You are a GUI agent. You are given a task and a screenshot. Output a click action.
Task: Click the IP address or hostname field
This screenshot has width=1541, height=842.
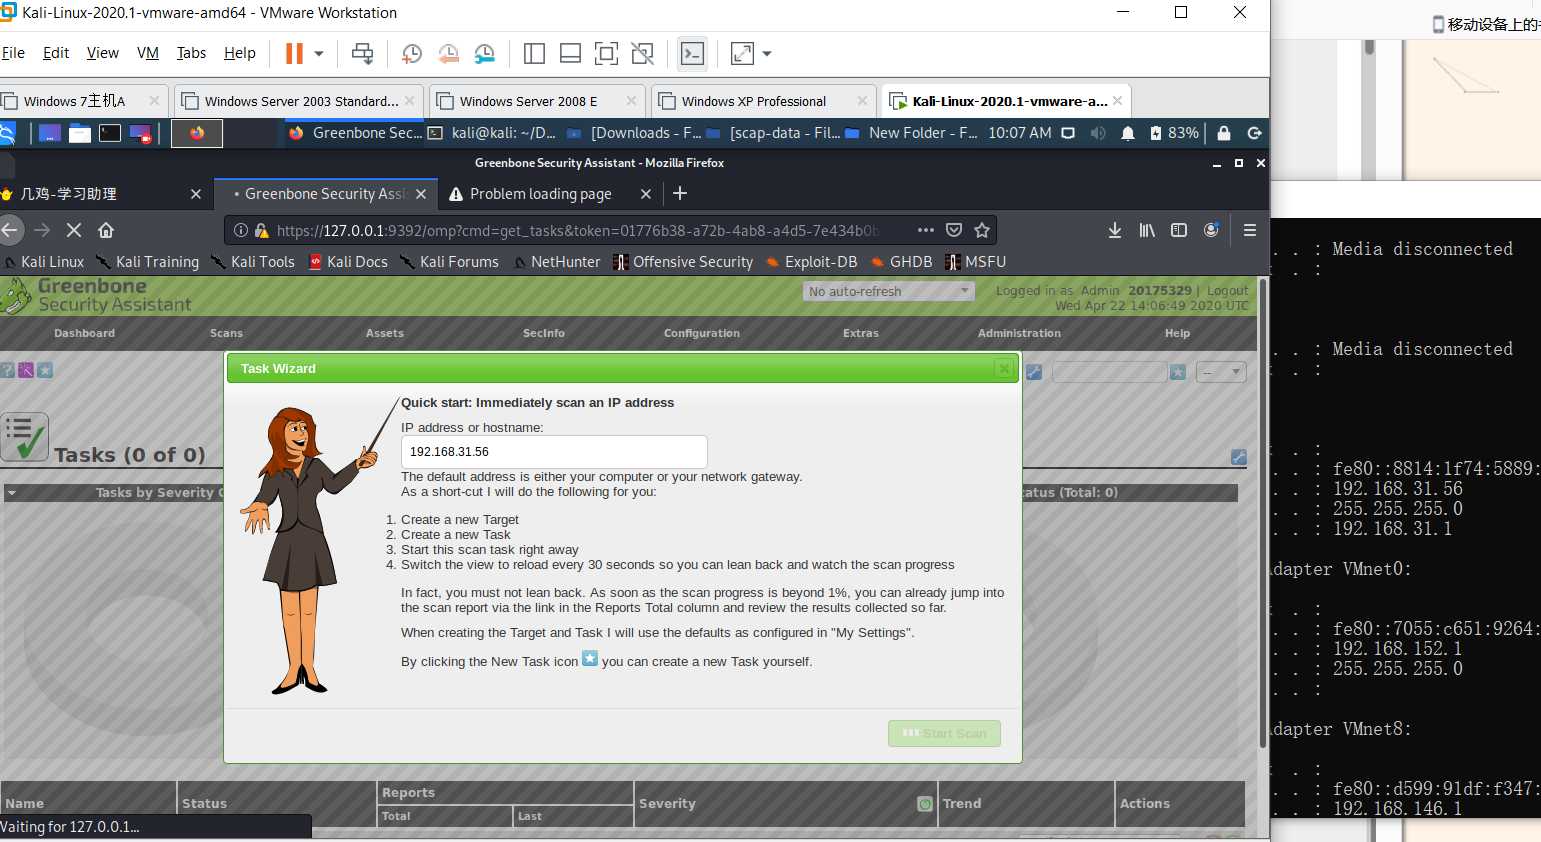pyautogui.click(x=554, y=452)
